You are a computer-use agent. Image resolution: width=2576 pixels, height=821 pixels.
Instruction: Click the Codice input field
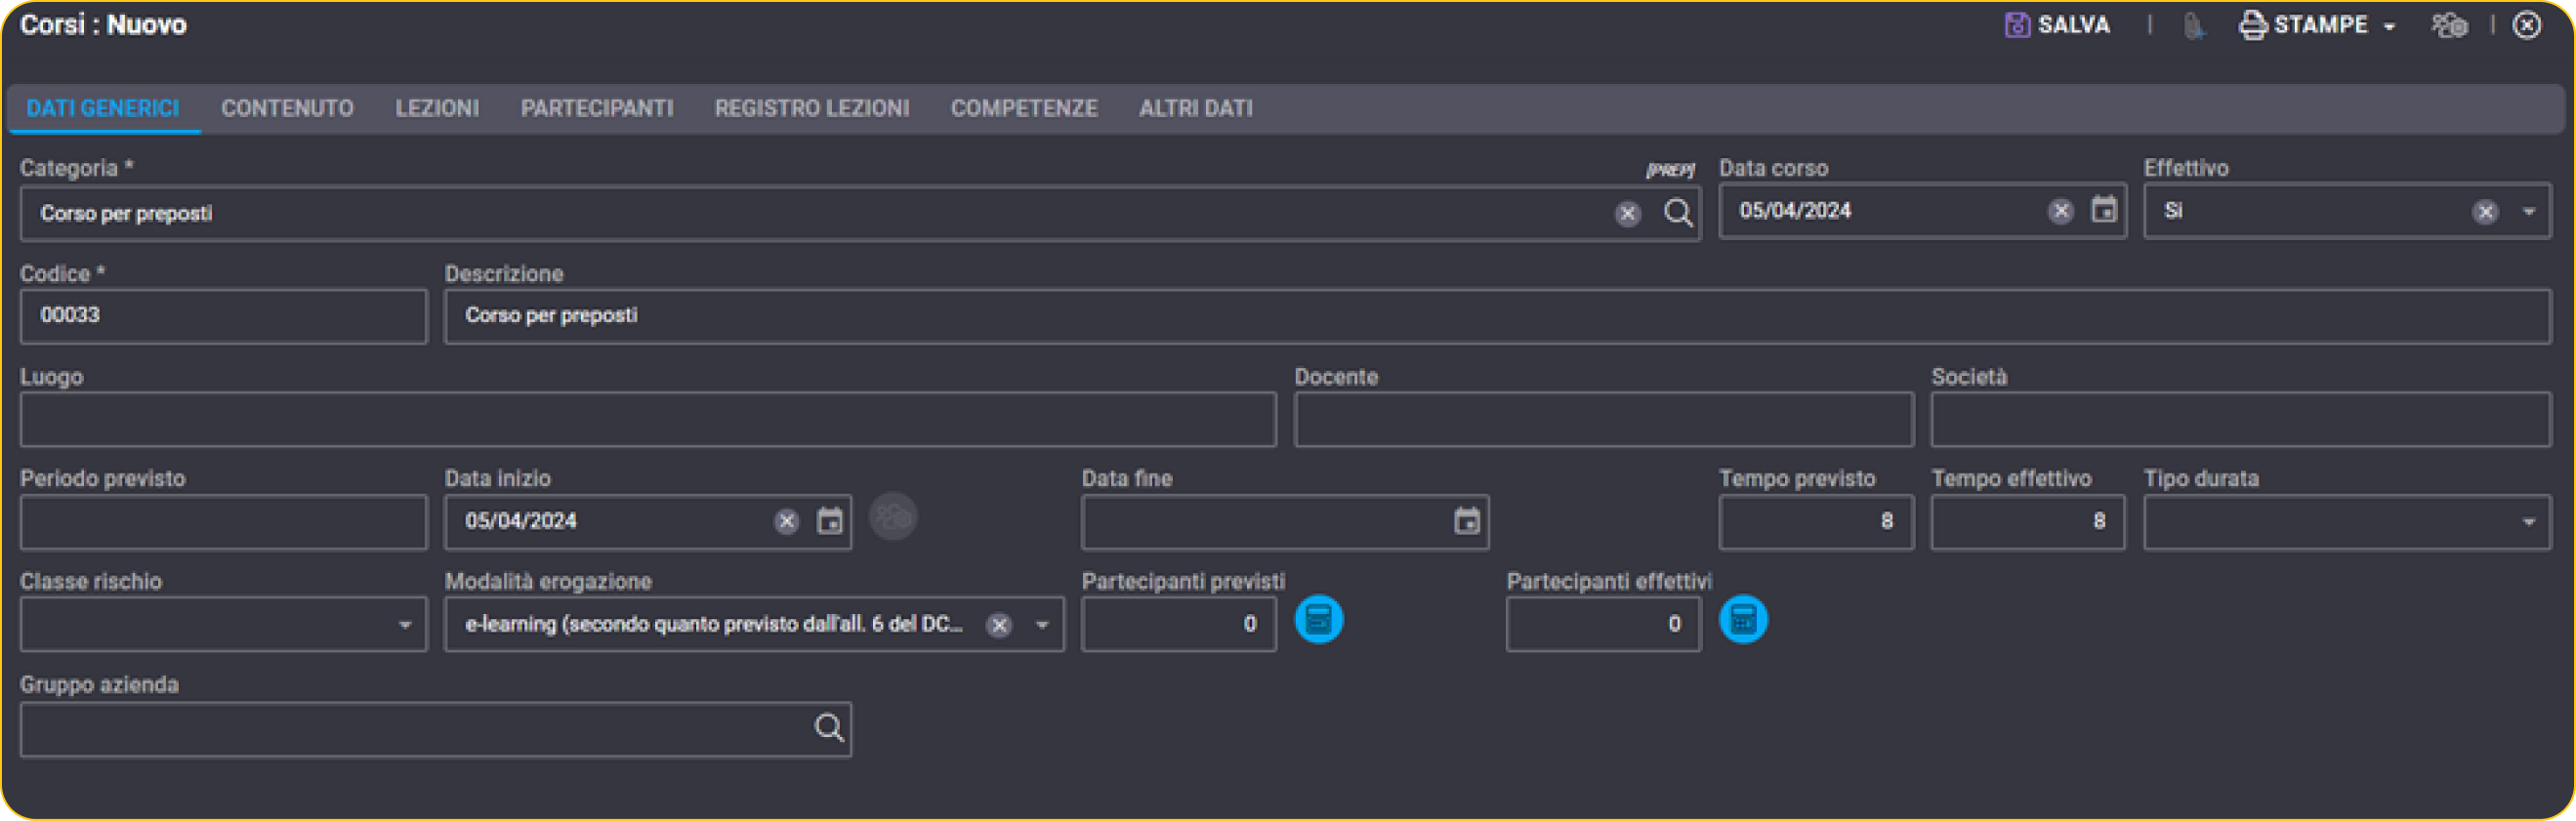coord(224,316)
